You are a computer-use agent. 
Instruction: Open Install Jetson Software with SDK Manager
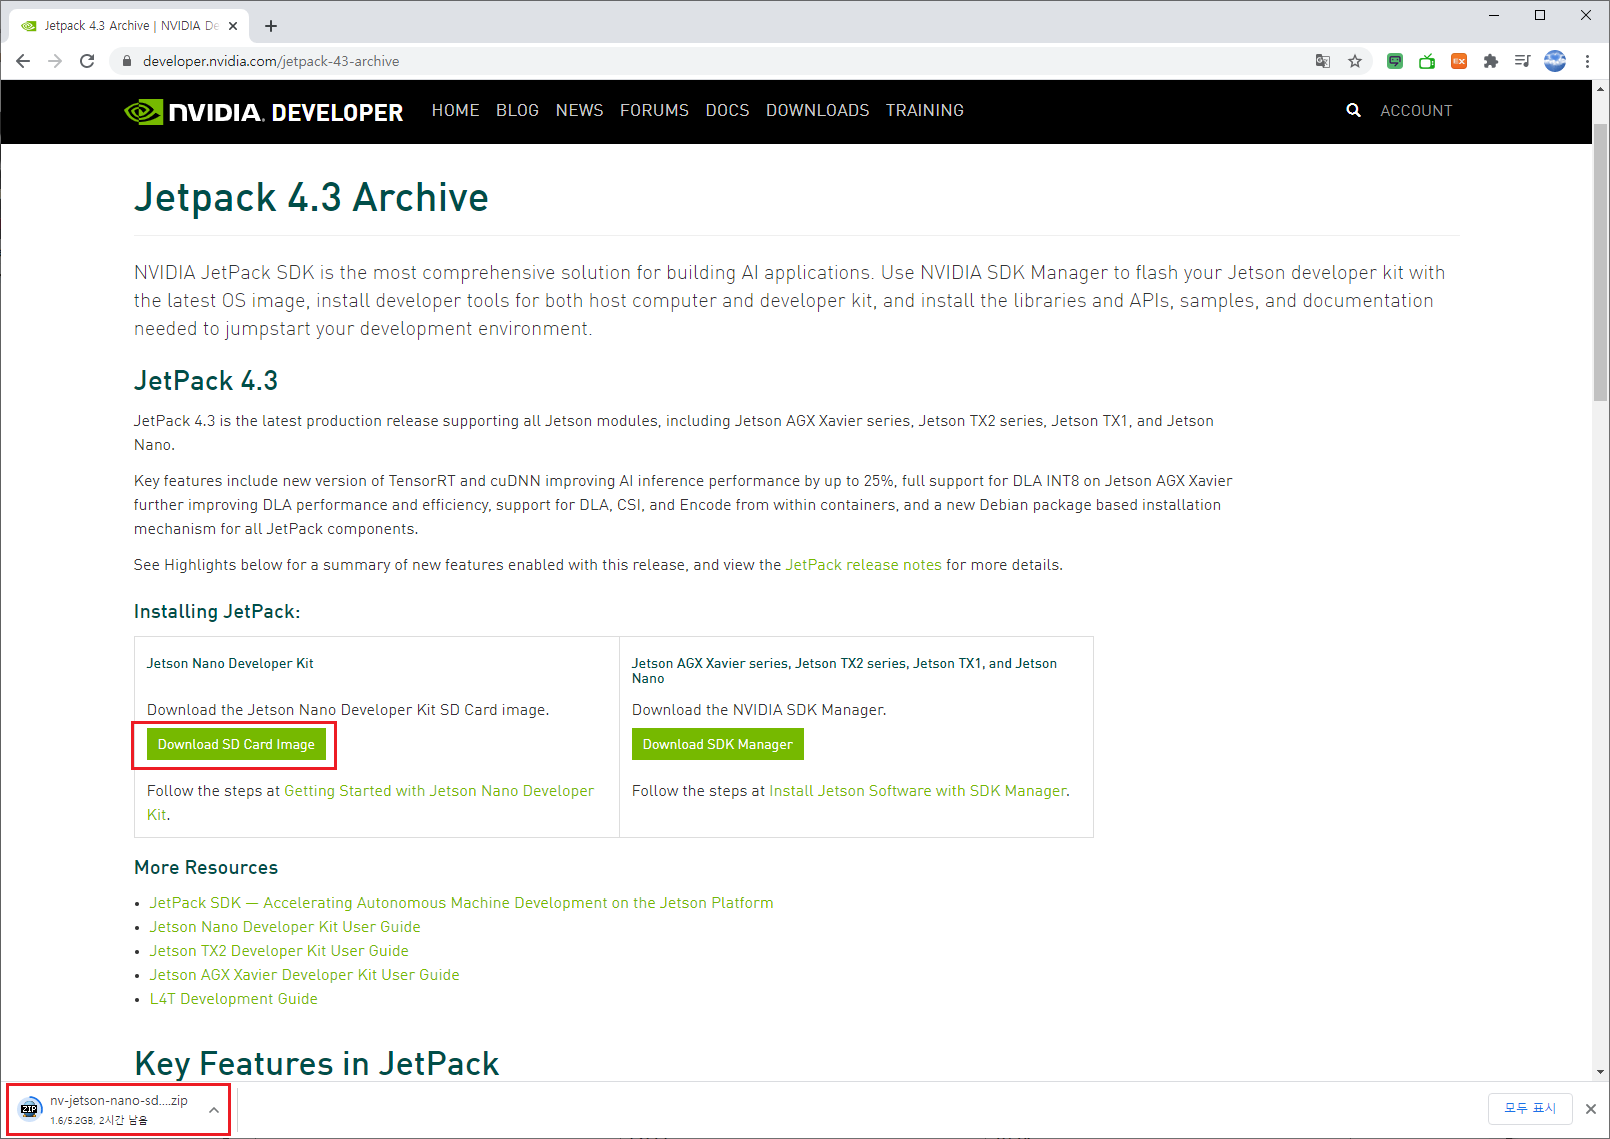pos(917,791)
